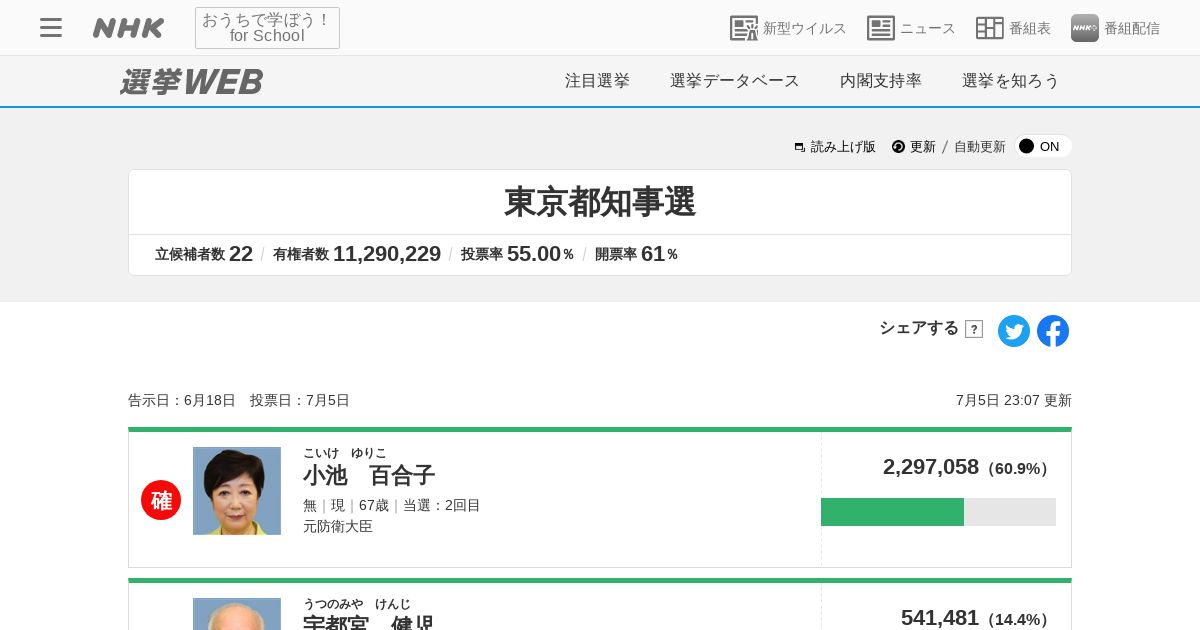Open おうちで学ぼう for School banner
This screenshot has height=630, width=1200.
tap(267, 28)
